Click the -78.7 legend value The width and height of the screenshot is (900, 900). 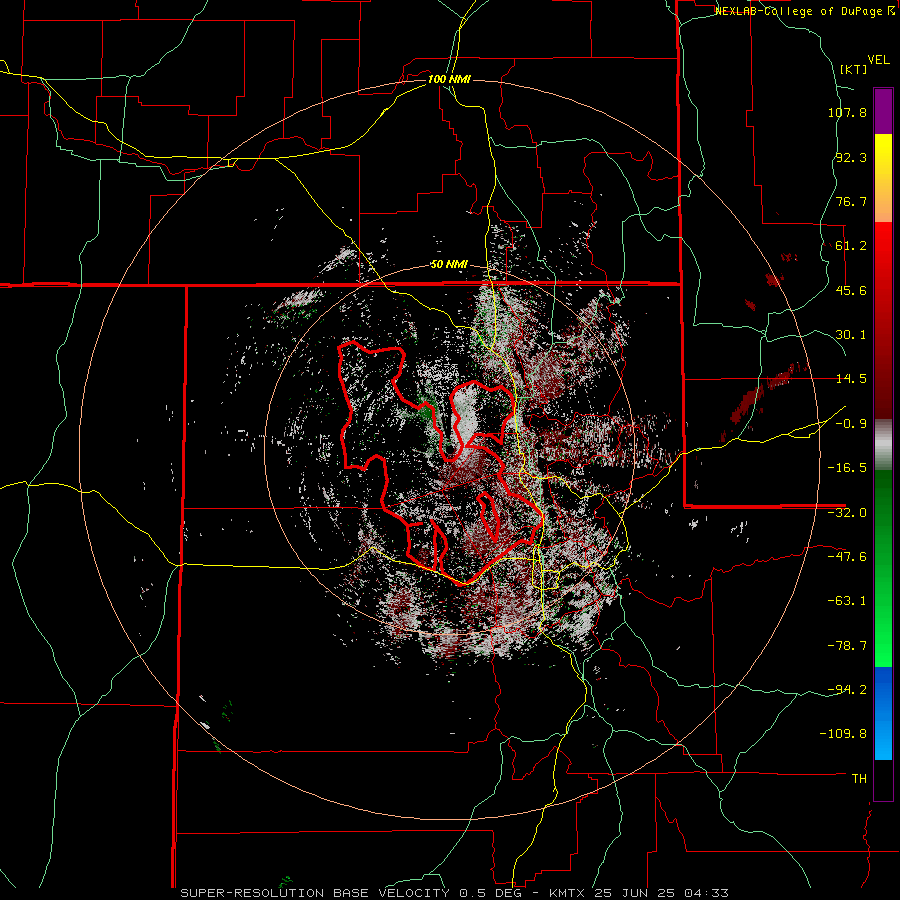(x=847, y=646)
